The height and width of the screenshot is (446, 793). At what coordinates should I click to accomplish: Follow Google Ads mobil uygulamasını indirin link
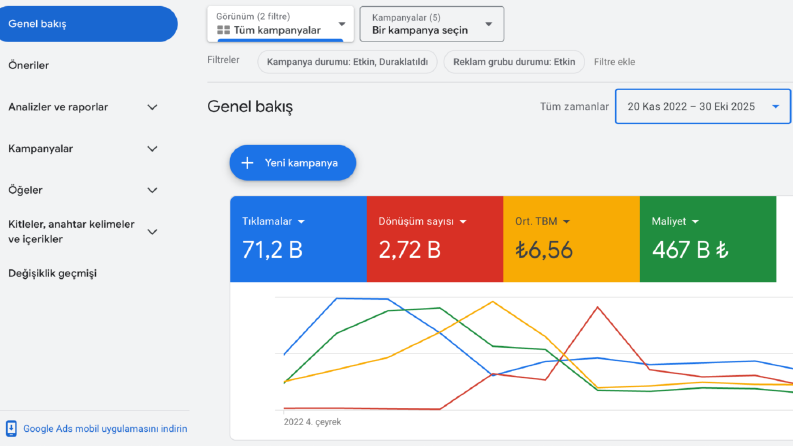click(x=105, y=428)
